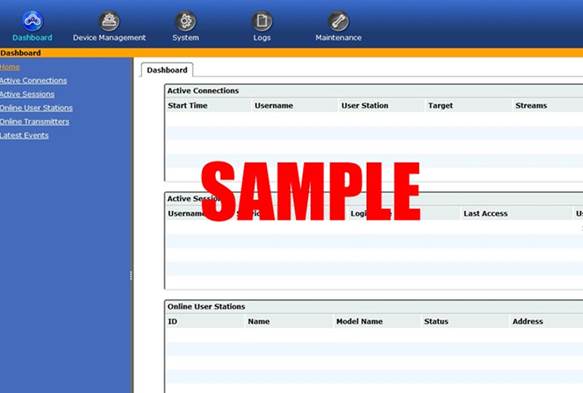Open Active Sessions sidebar link

coord(27,94)
